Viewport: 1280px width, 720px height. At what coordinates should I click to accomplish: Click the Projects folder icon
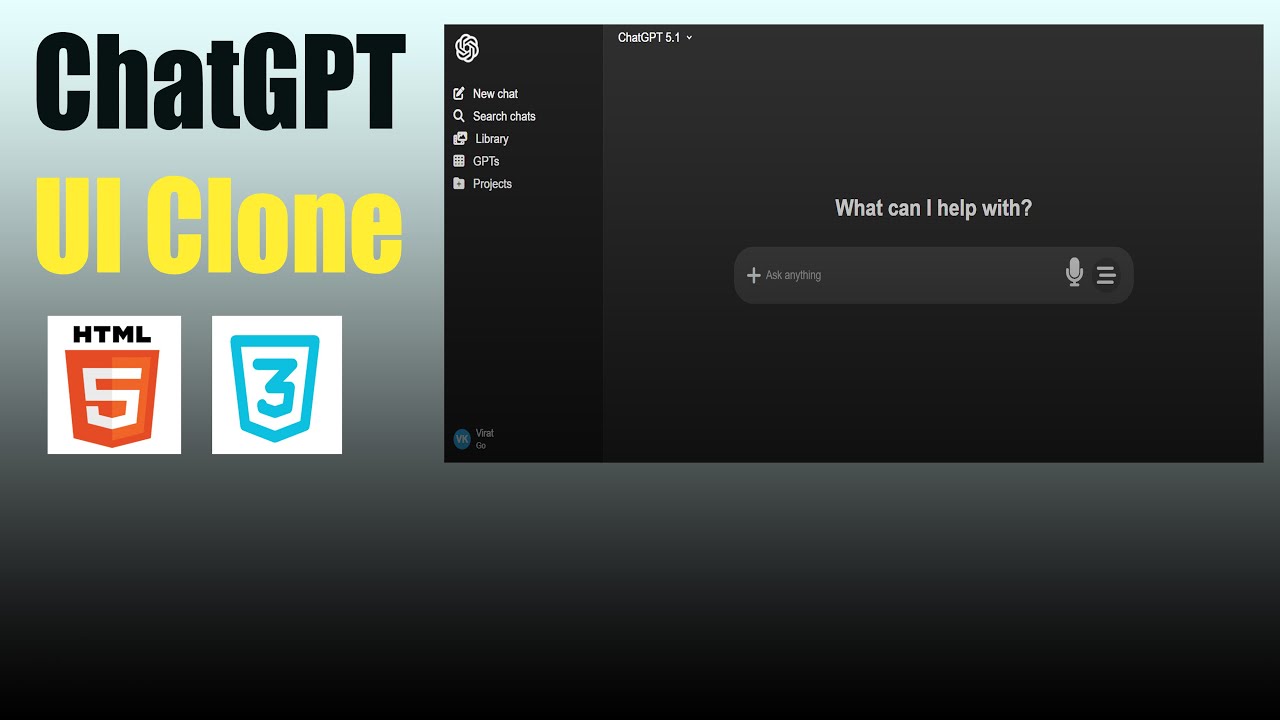459,184
